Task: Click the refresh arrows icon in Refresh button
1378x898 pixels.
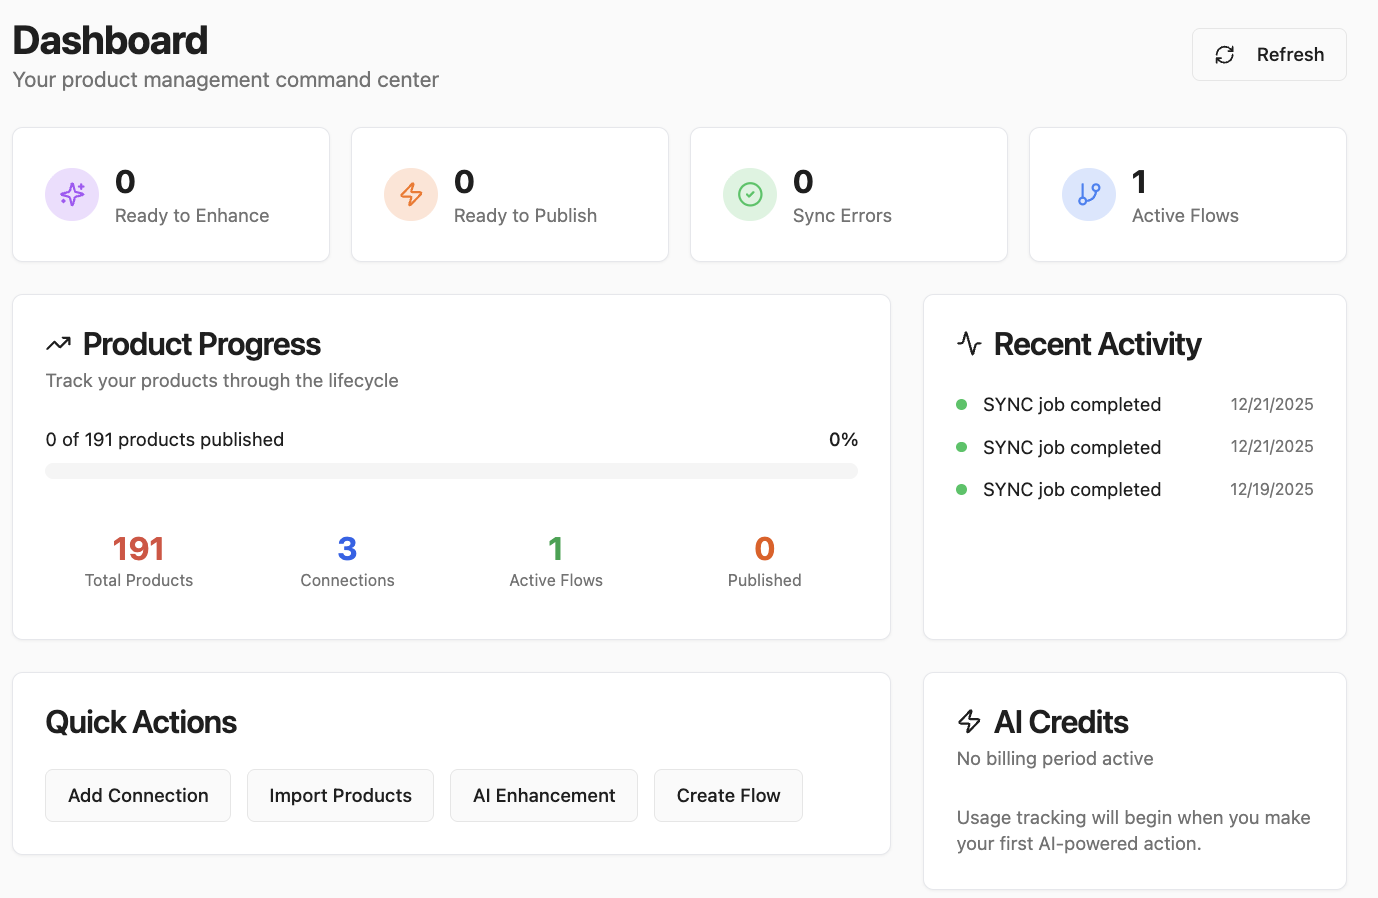Action: pyautogui.click(x=1224, y=54)
